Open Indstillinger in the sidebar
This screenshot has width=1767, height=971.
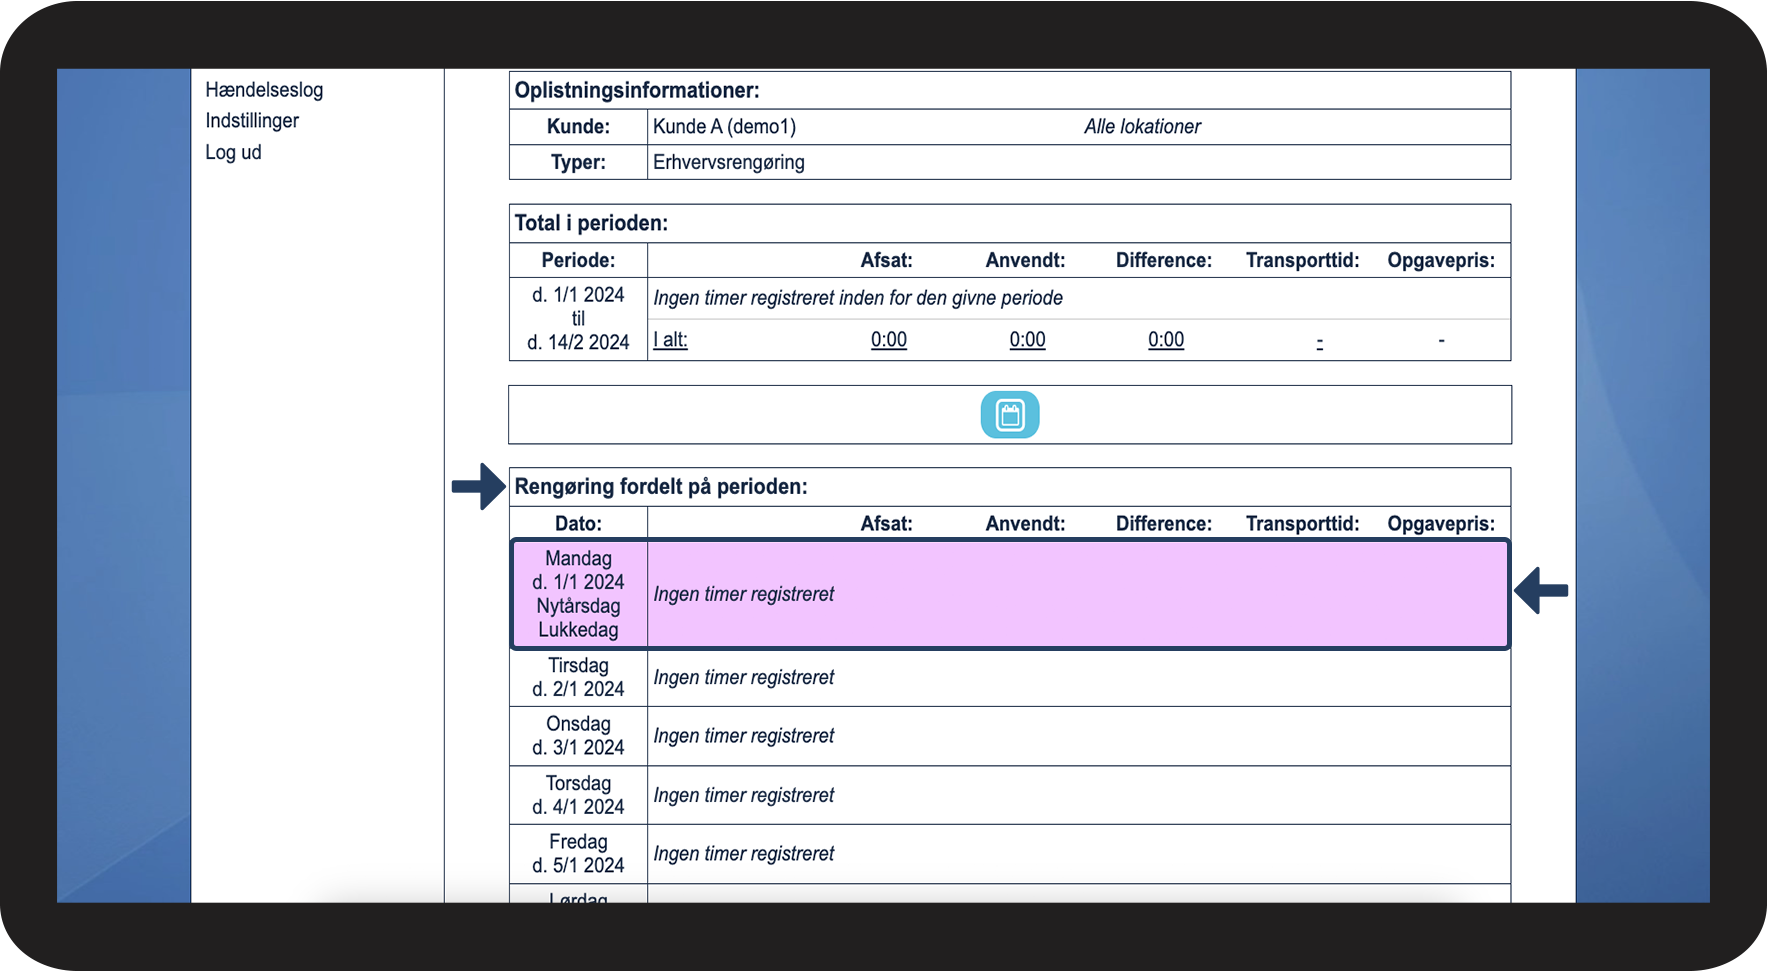(252, 121)
